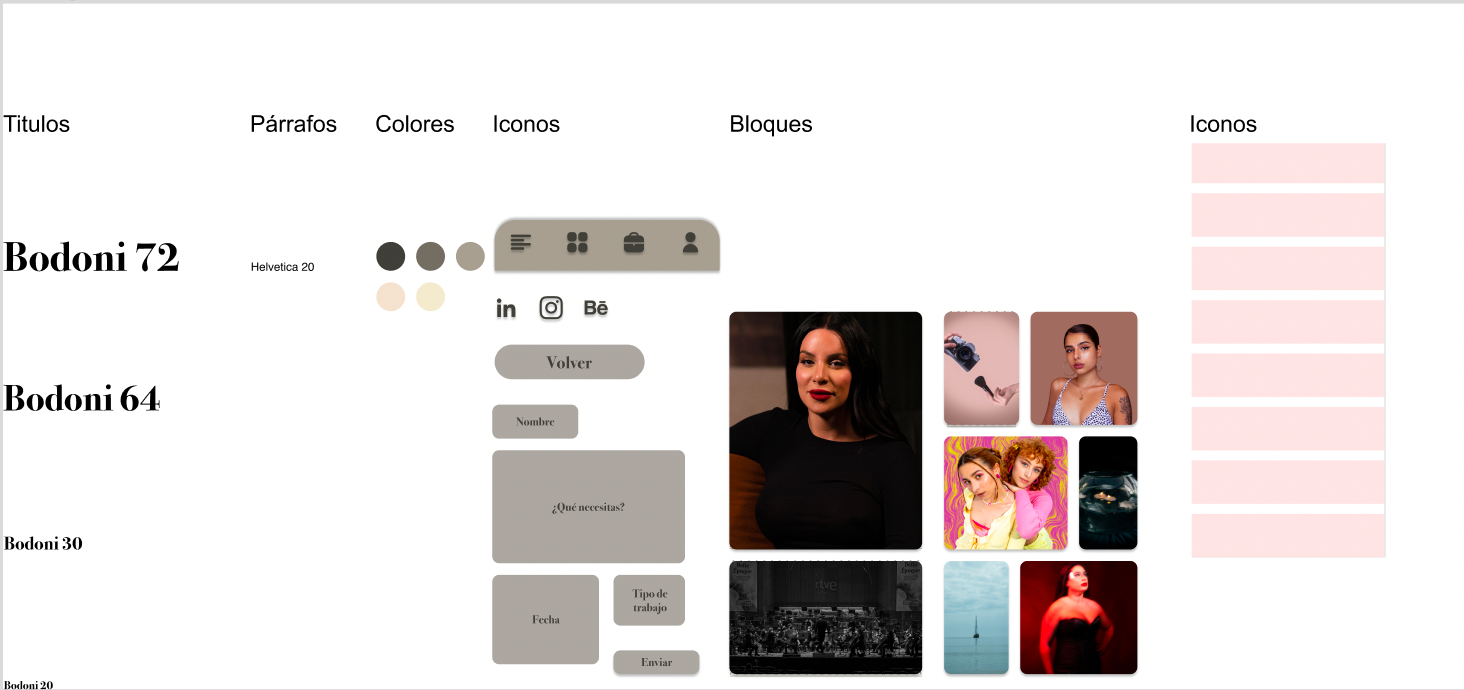Select the Fecha field block

click(545, 619)
